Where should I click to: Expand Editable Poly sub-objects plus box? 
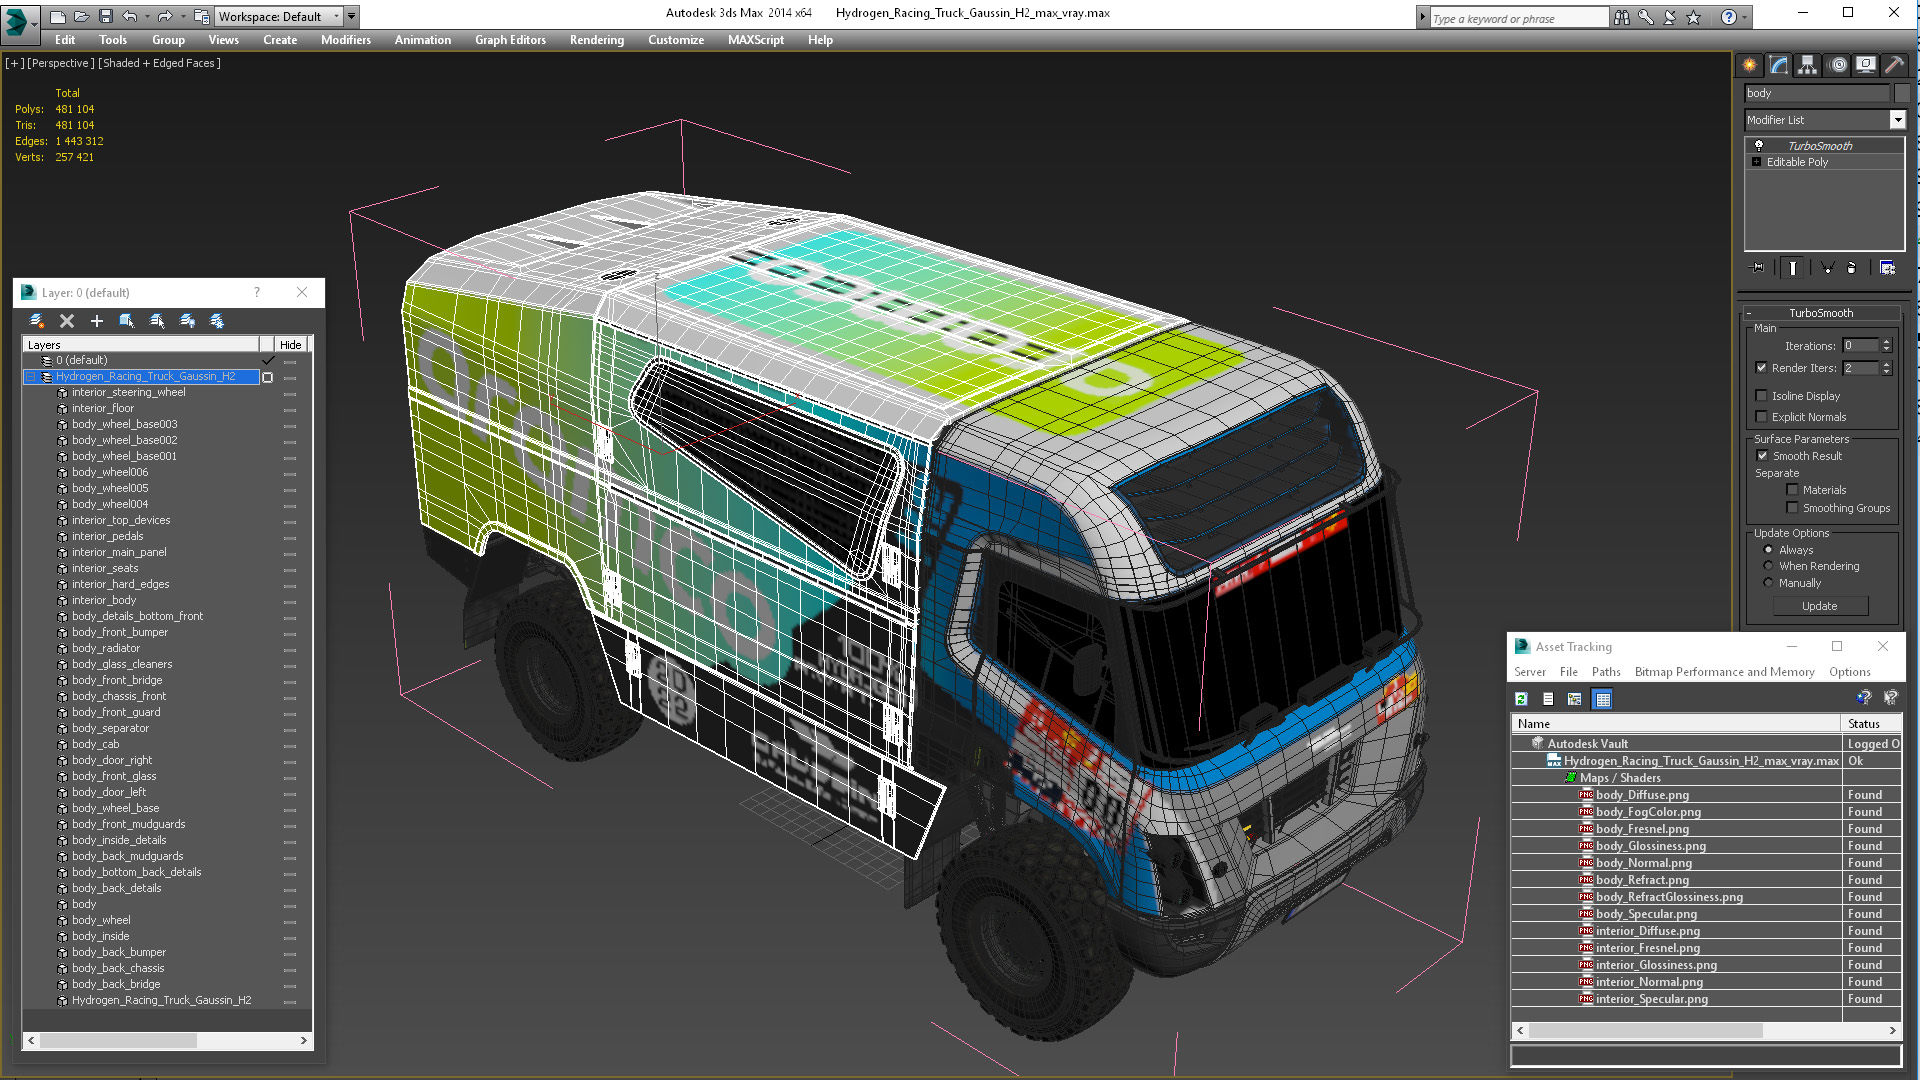click(1756, 162)
